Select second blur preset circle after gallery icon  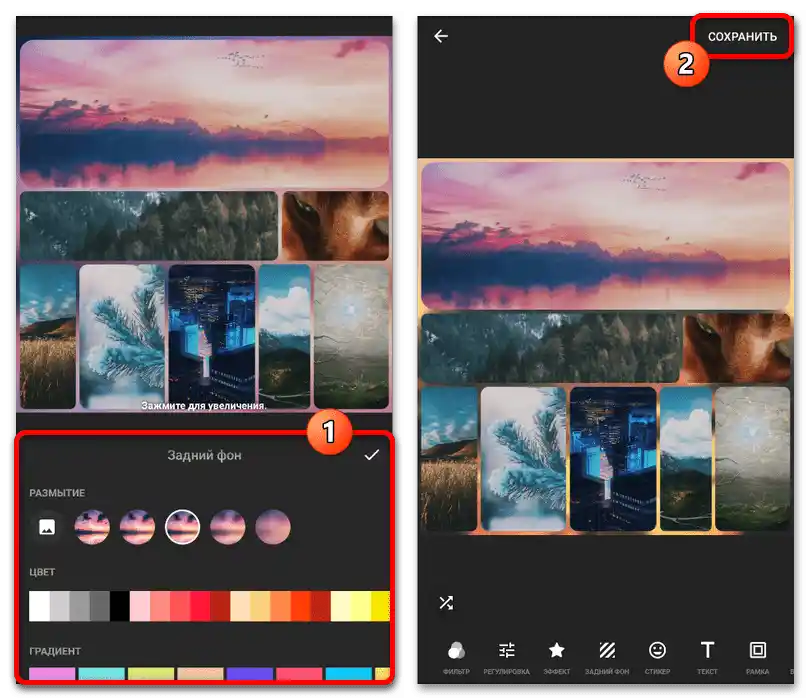click(137, 527)
